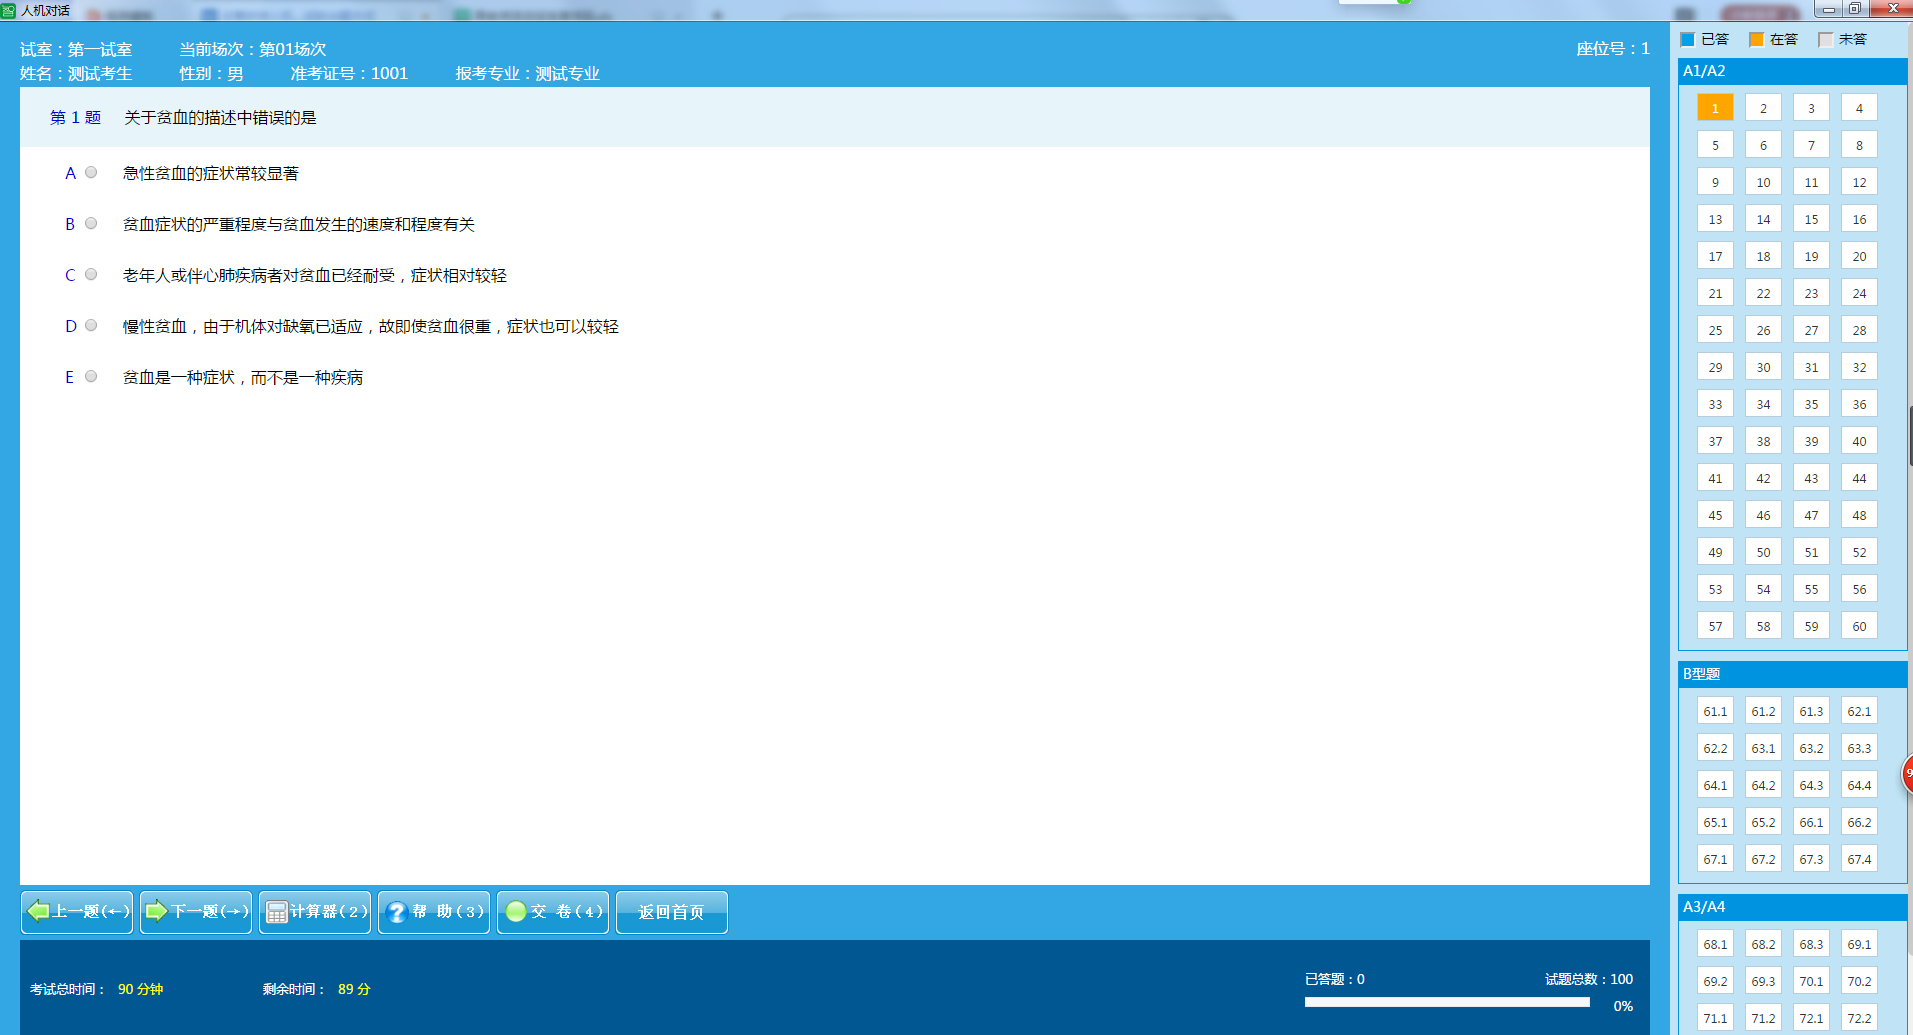Screen dimensions: 1913x1035
Task: Jump to B-type question 61.1
Action: click(x=1715, y=711)
